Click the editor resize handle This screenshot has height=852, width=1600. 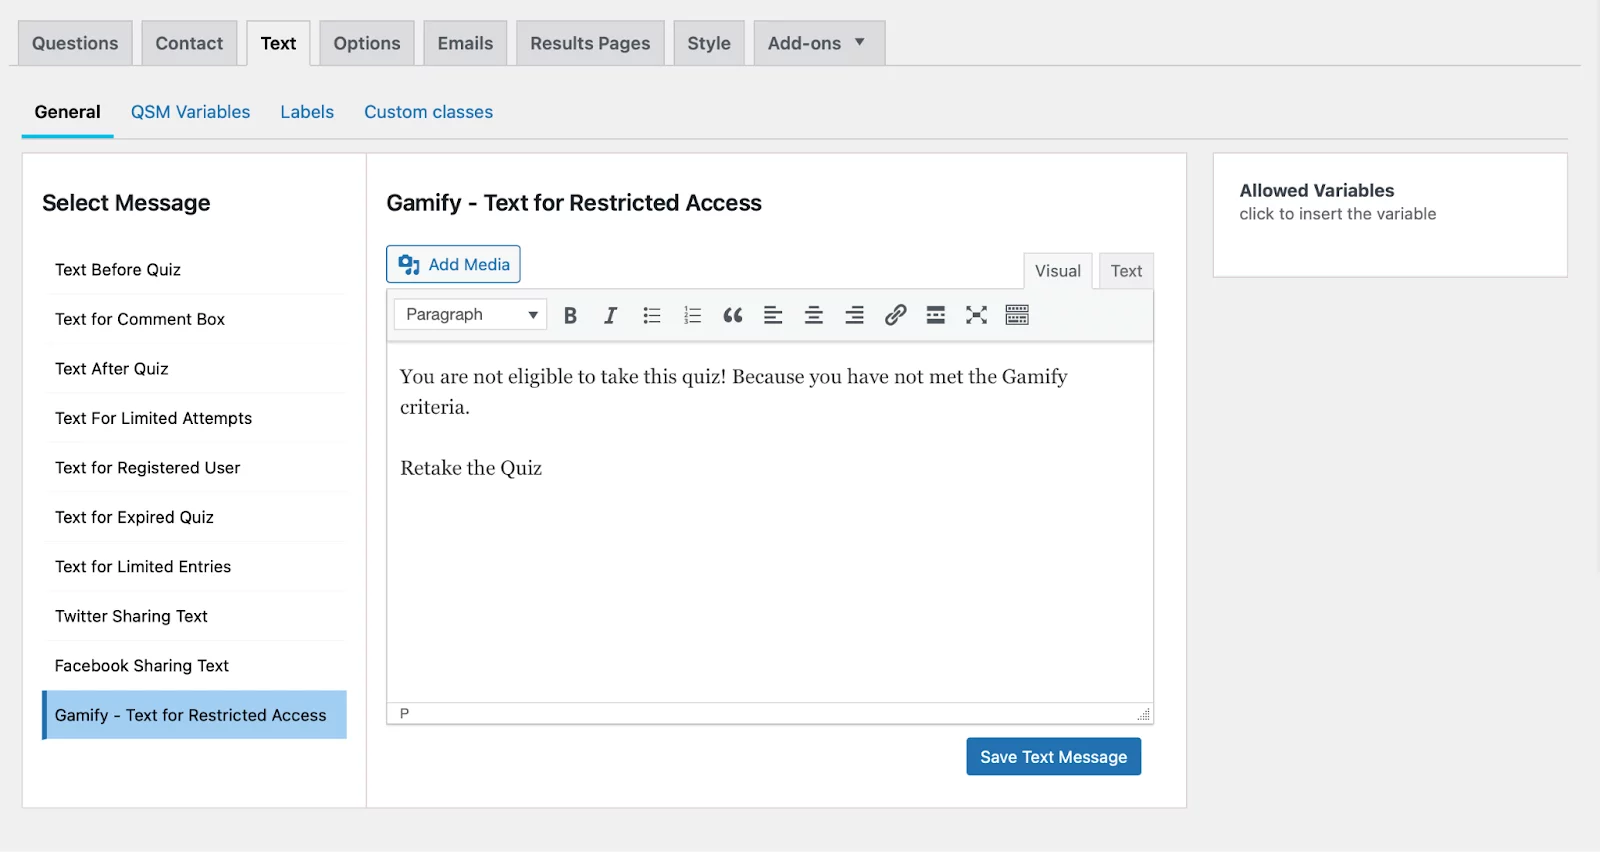pyautogui.click(x=1143, y=714)
